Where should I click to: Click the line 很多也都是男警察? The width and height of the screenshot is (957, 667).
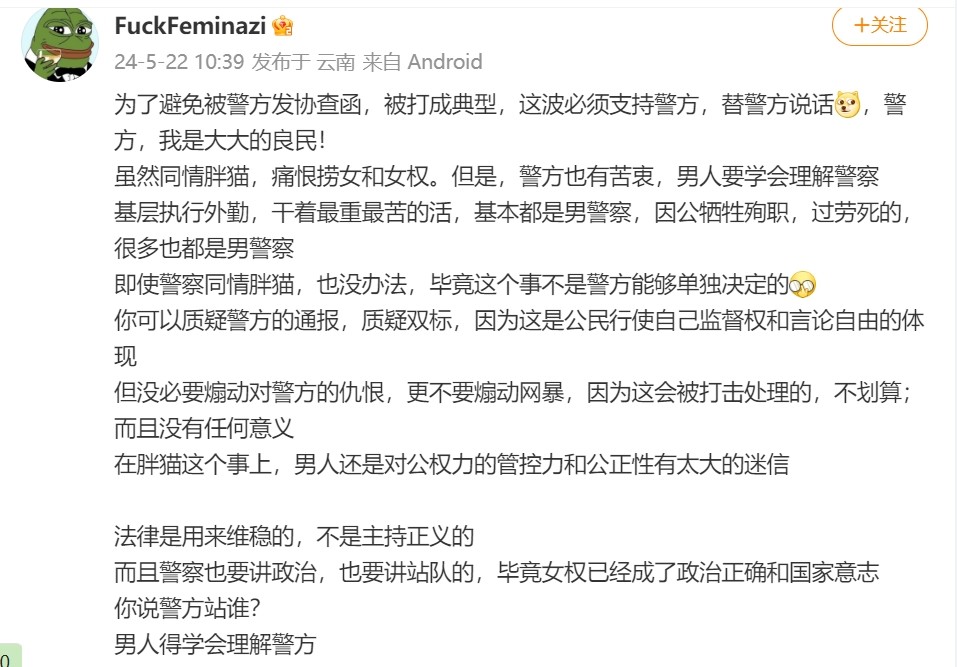[x=204, y=248]
